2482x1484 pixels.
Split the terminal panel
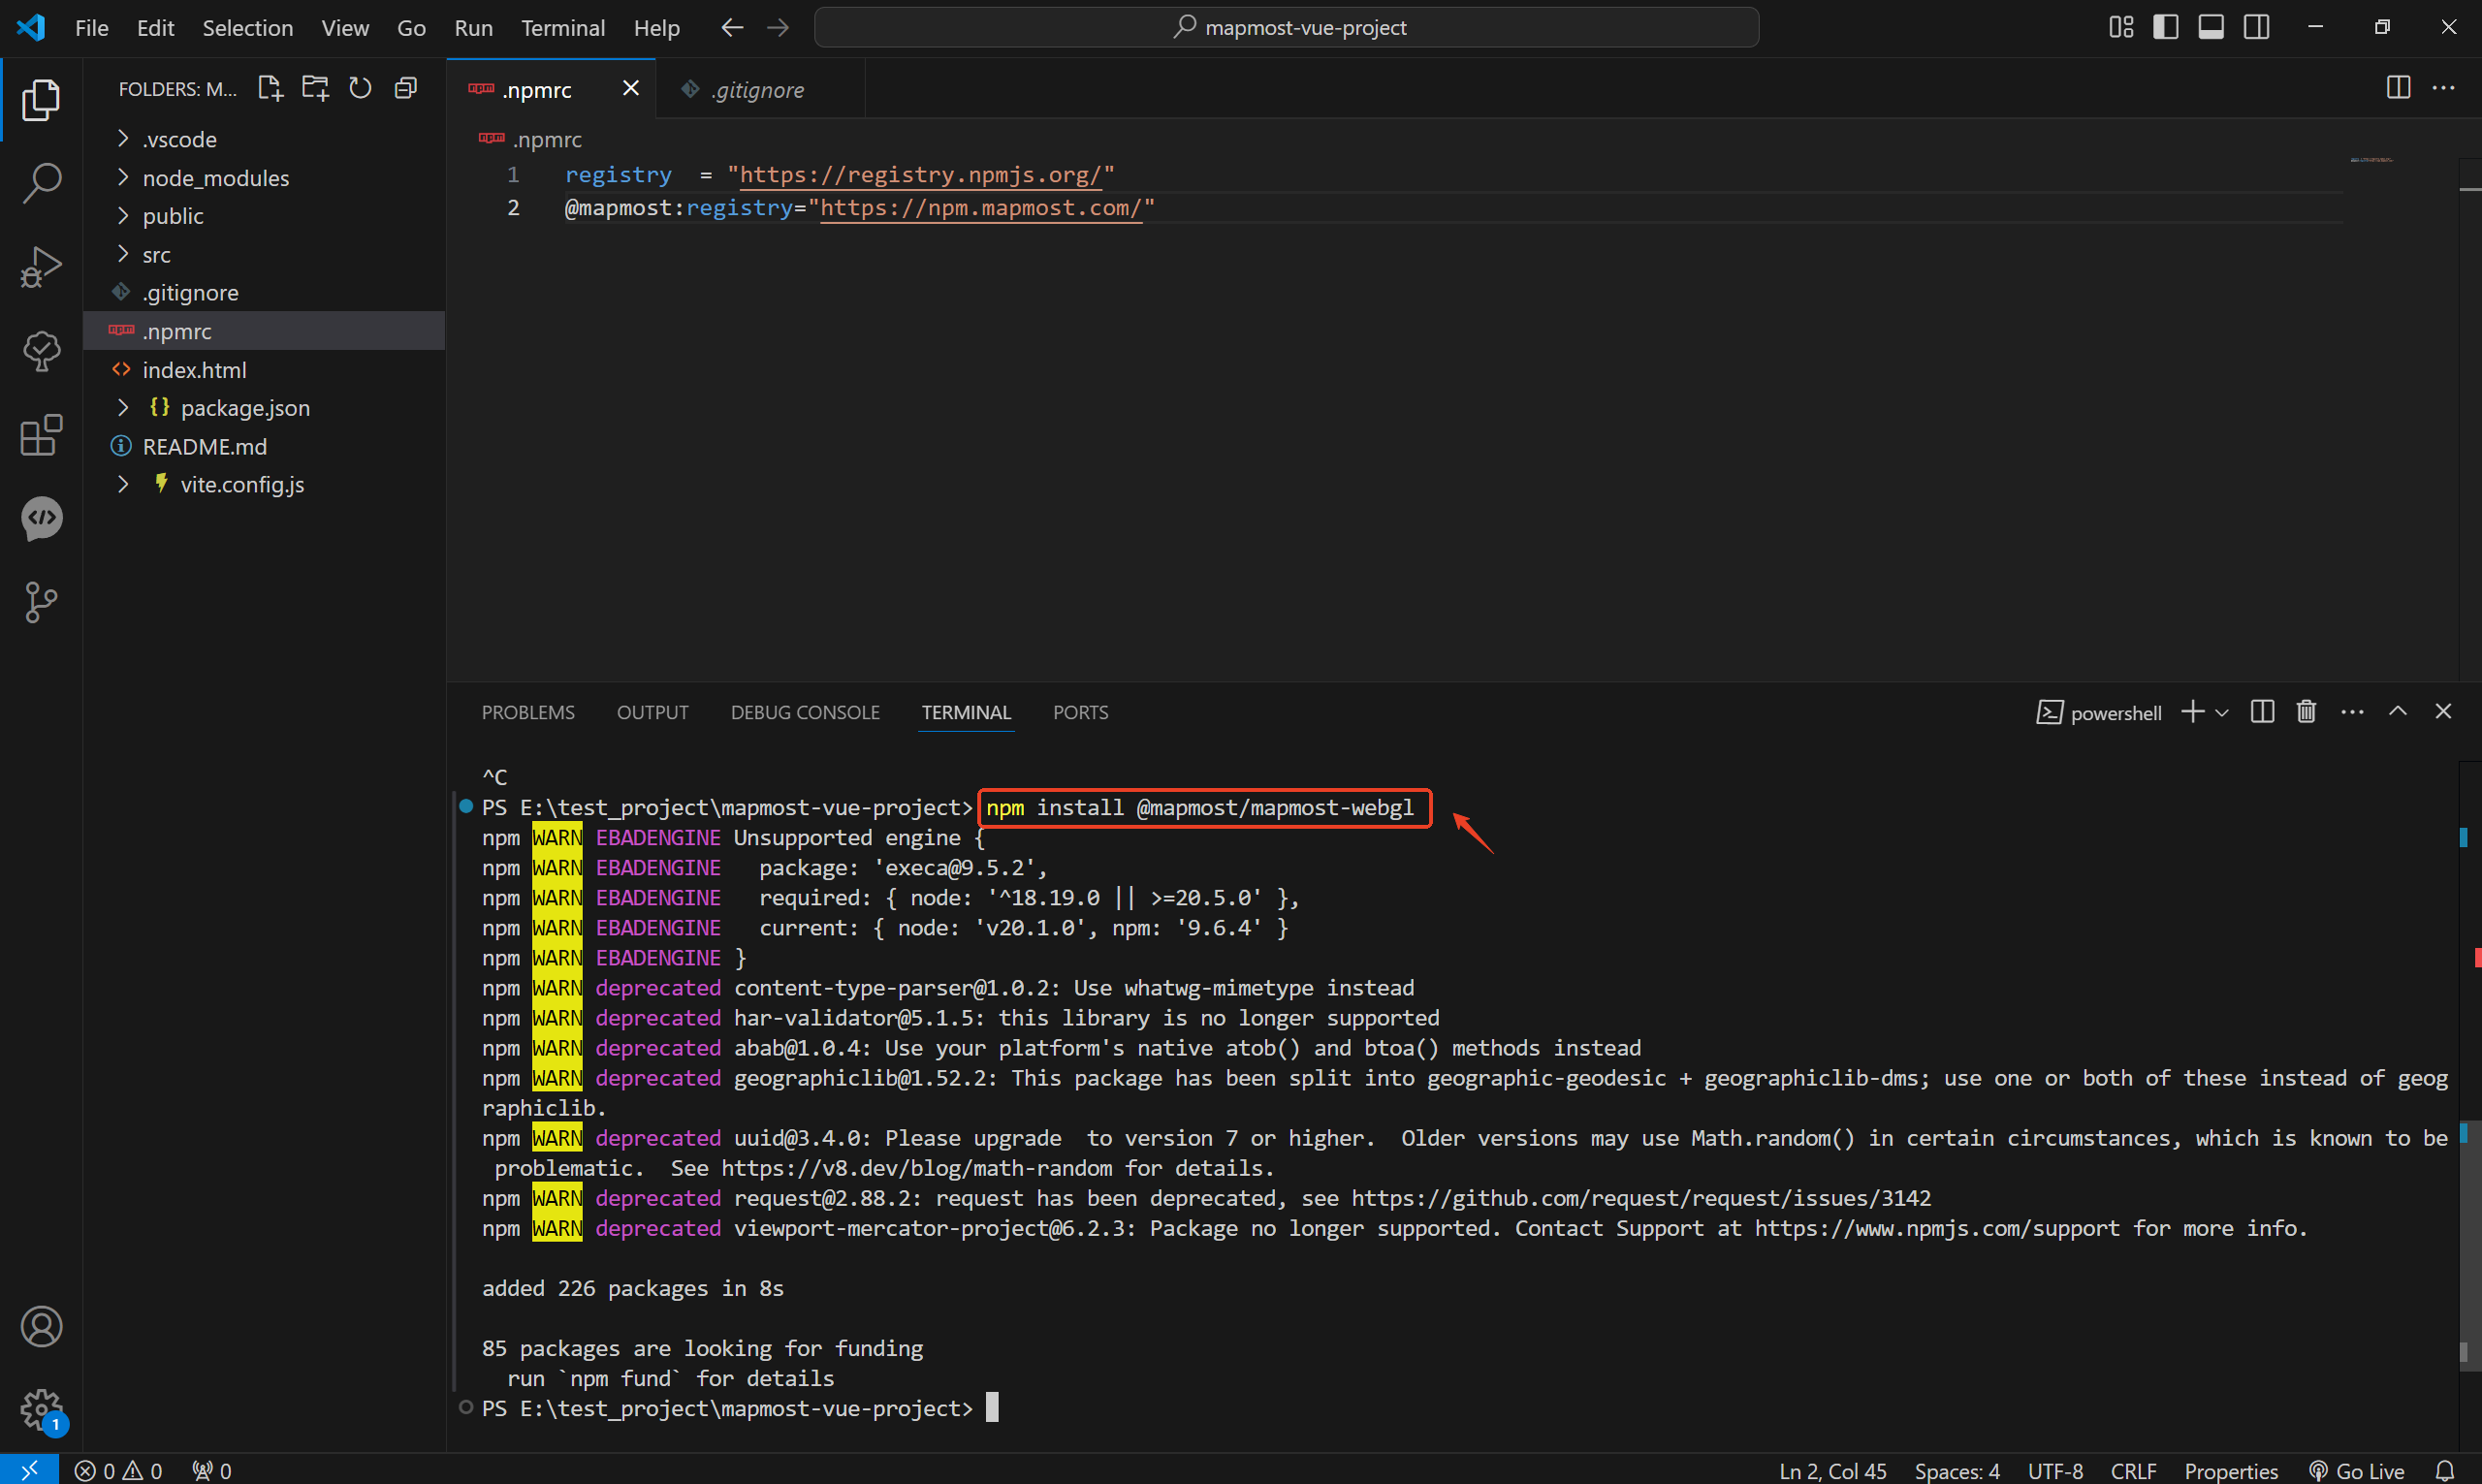(2262, 712)
